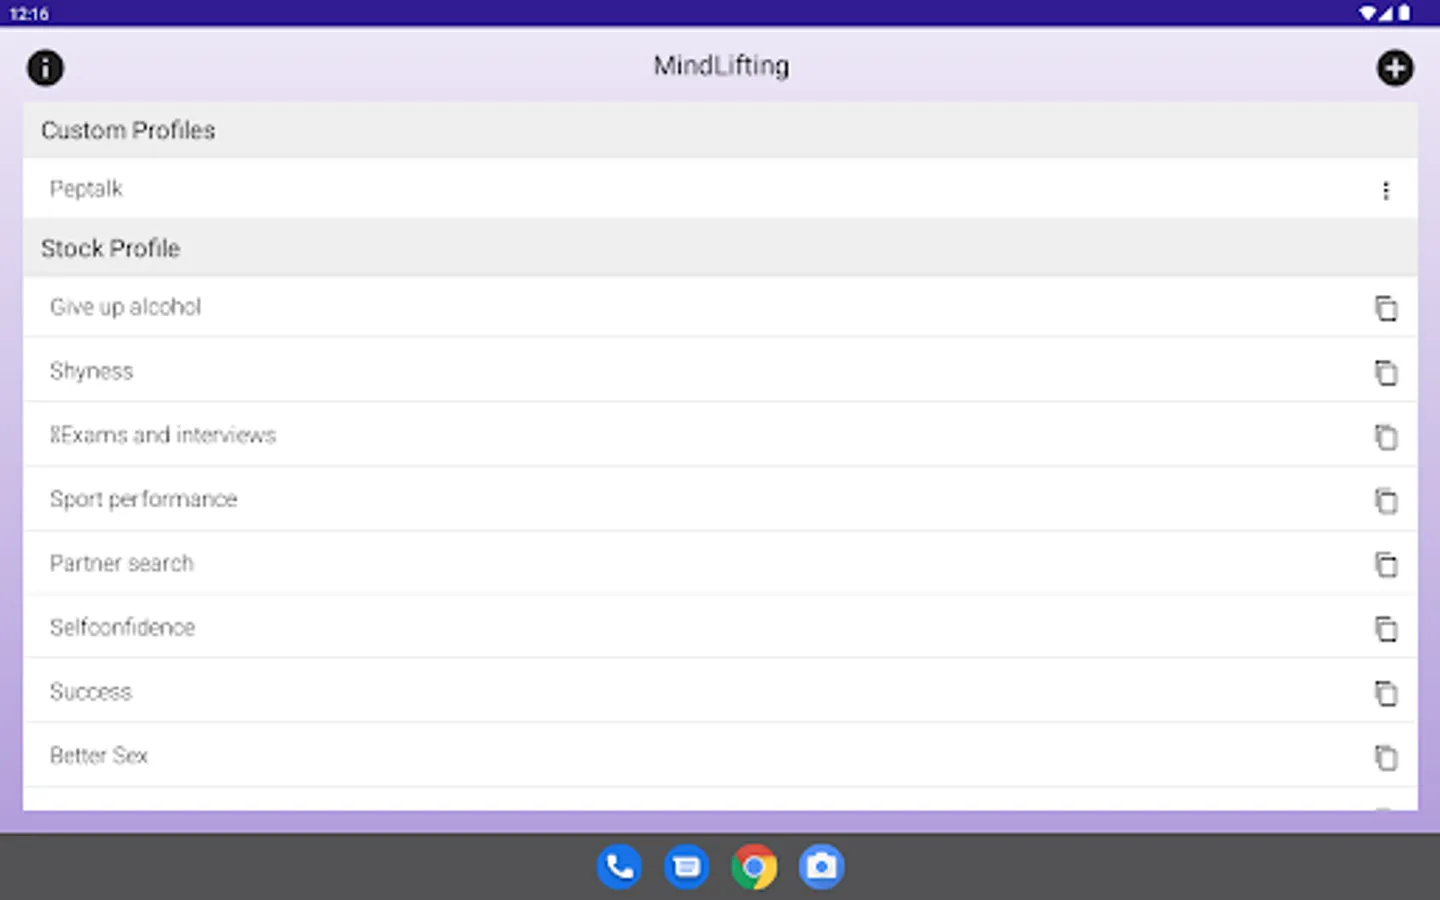The height and width of the screenshot is (900, 1440).
Task: Open the Messages app in dock
Action: [687, 867]
